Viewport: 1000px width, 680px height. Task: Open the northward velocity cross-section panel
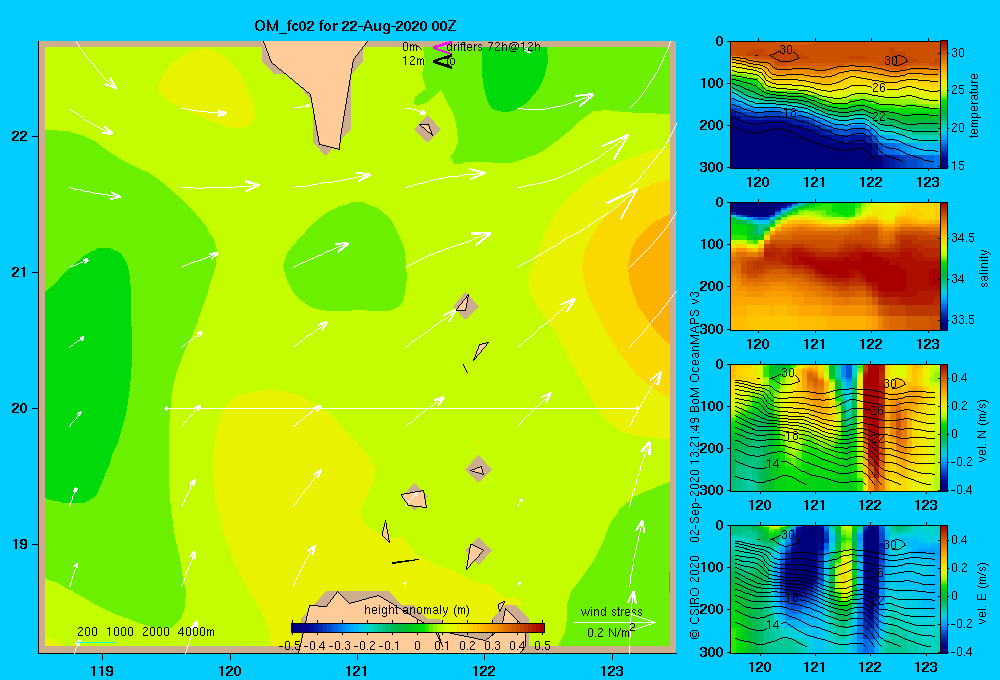point(834,427)
